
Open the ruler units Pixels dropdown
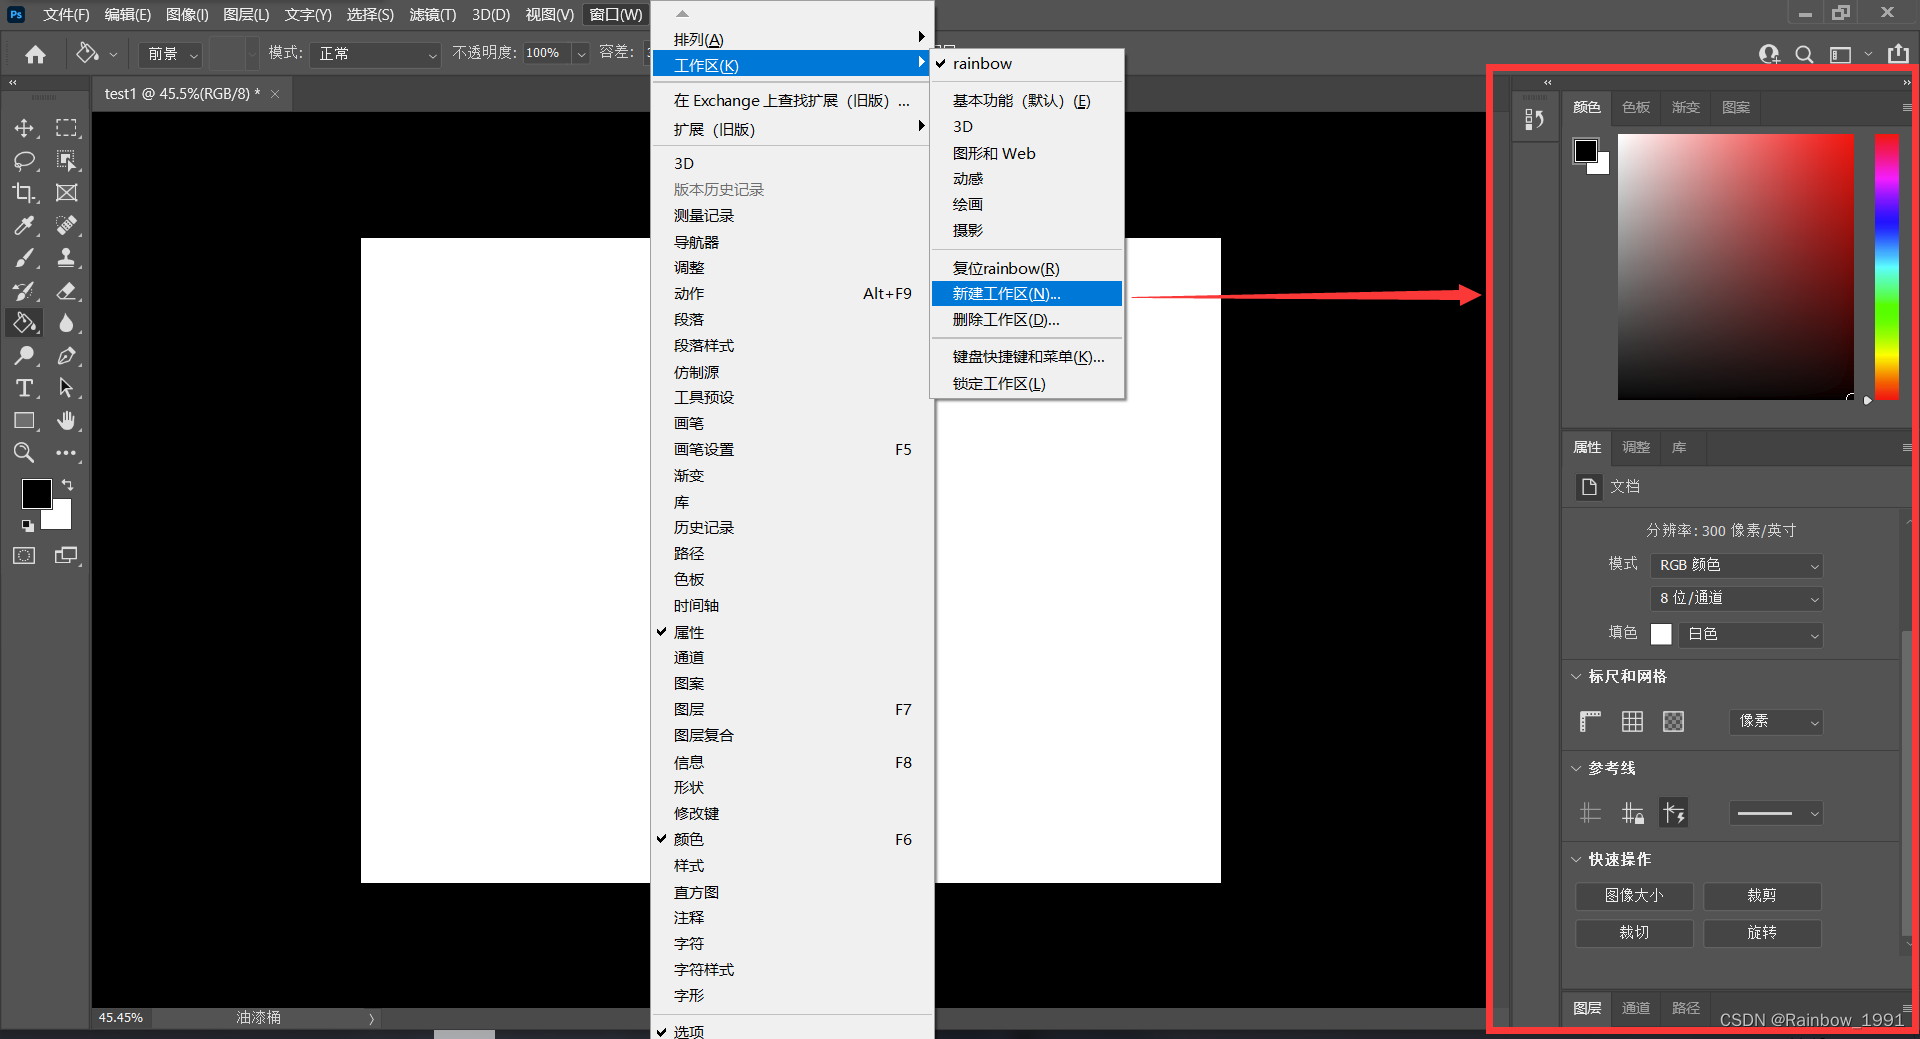[x=1777, y=722]
